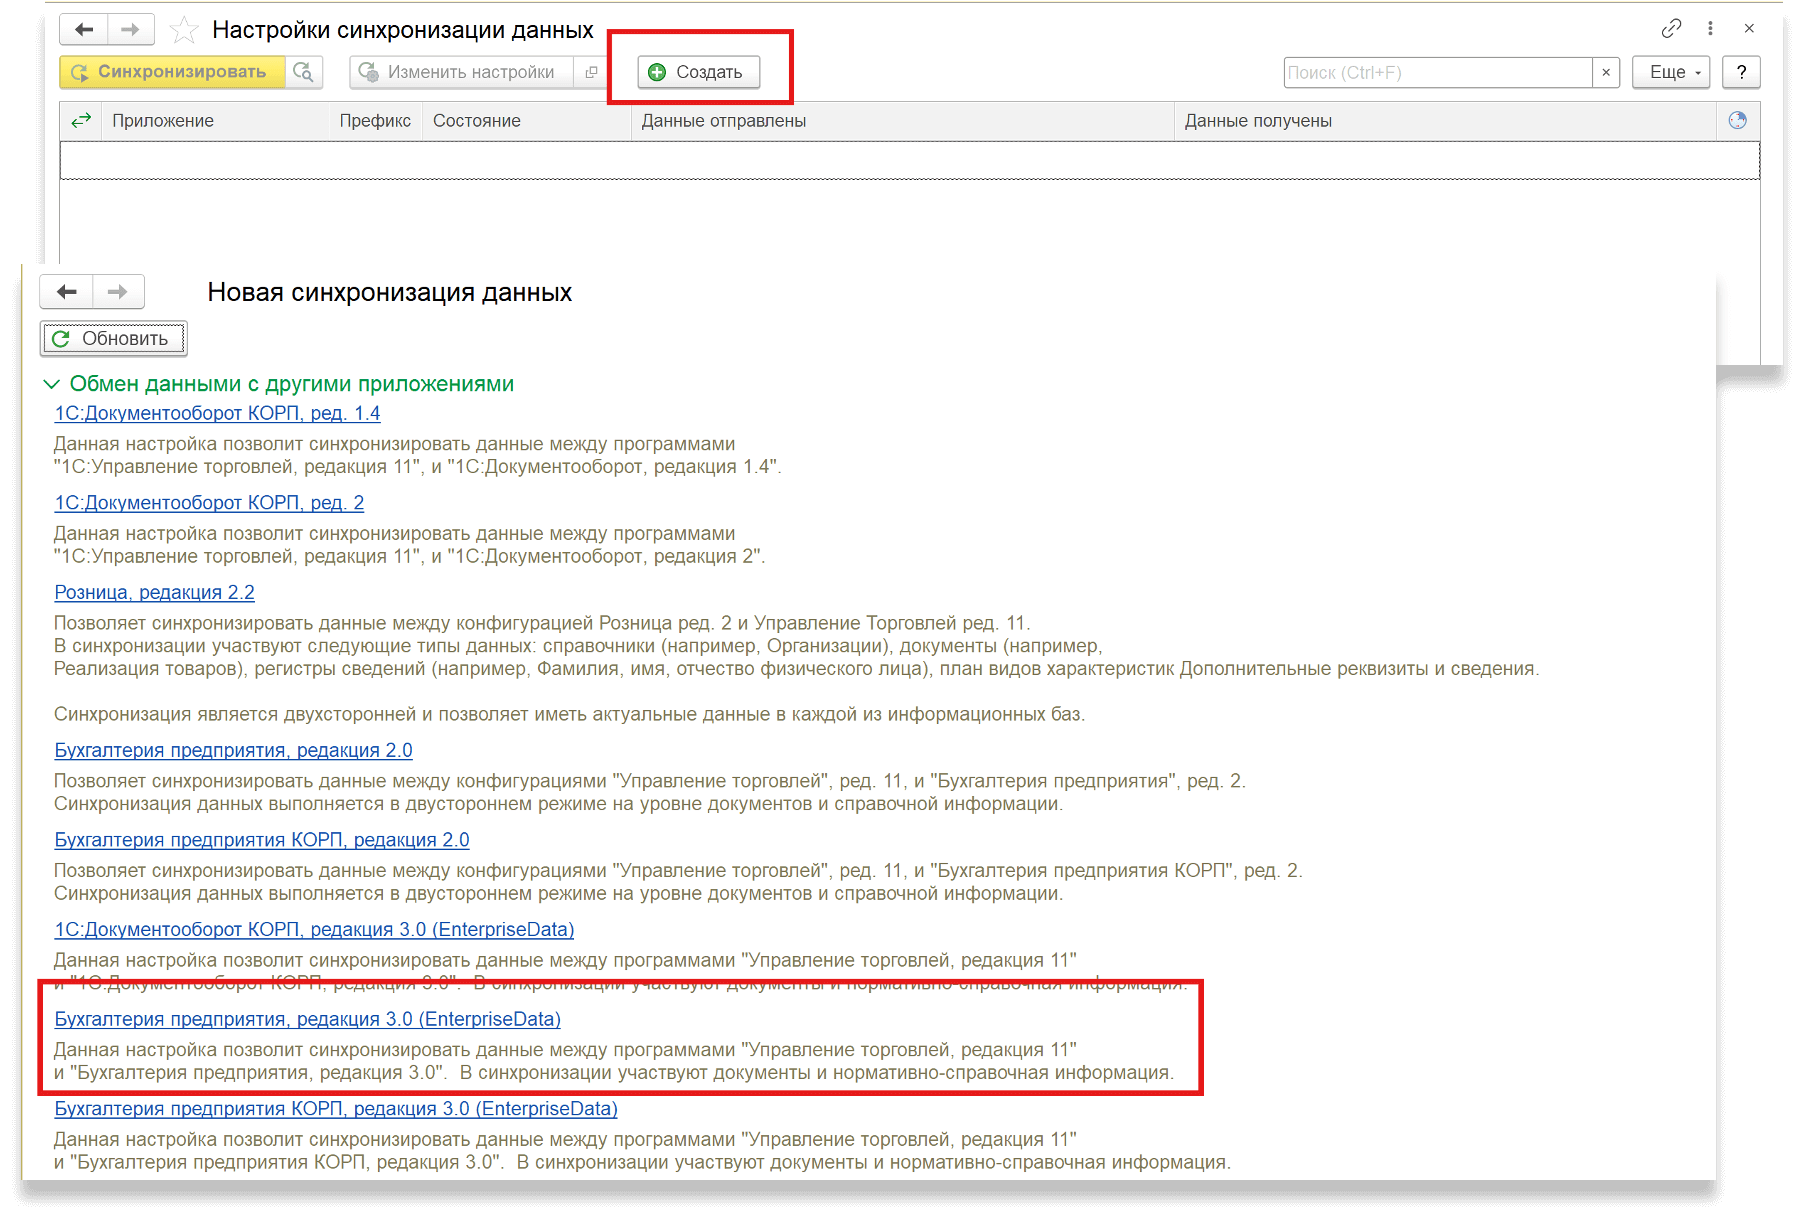Click the arrows icon in table header

[x=81, y=120]
